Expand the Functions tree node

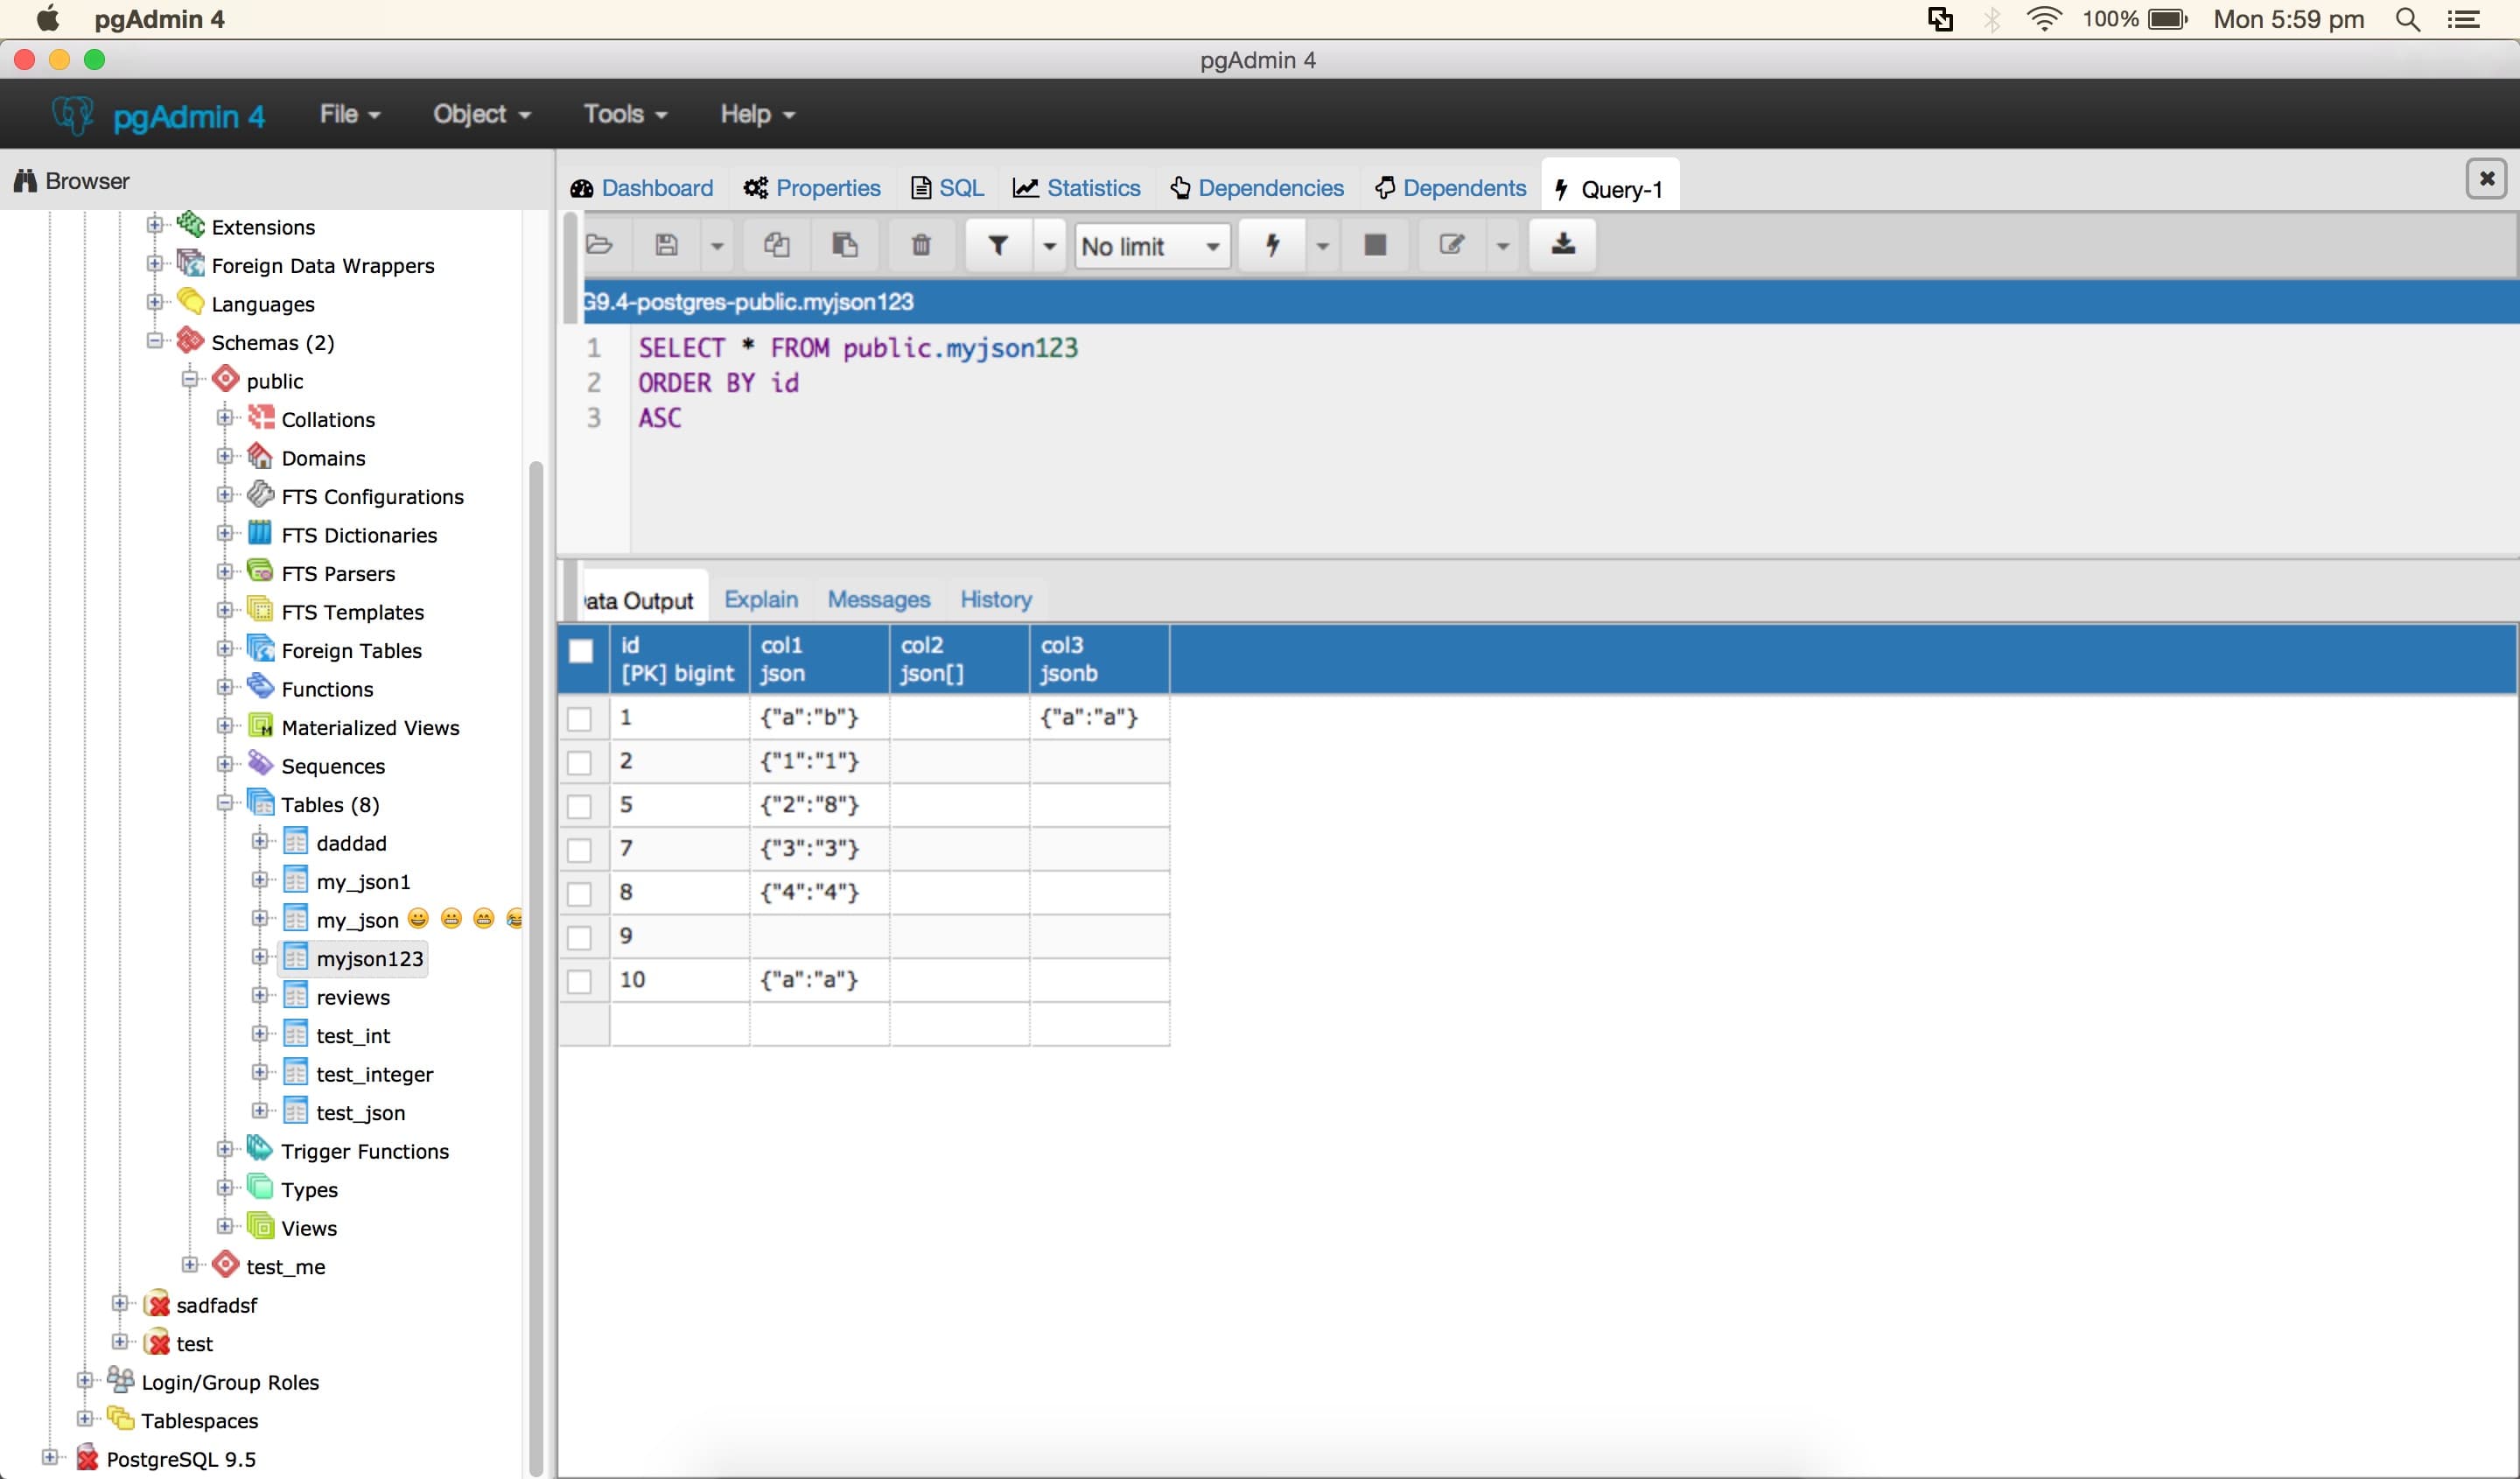pos(225,688)
